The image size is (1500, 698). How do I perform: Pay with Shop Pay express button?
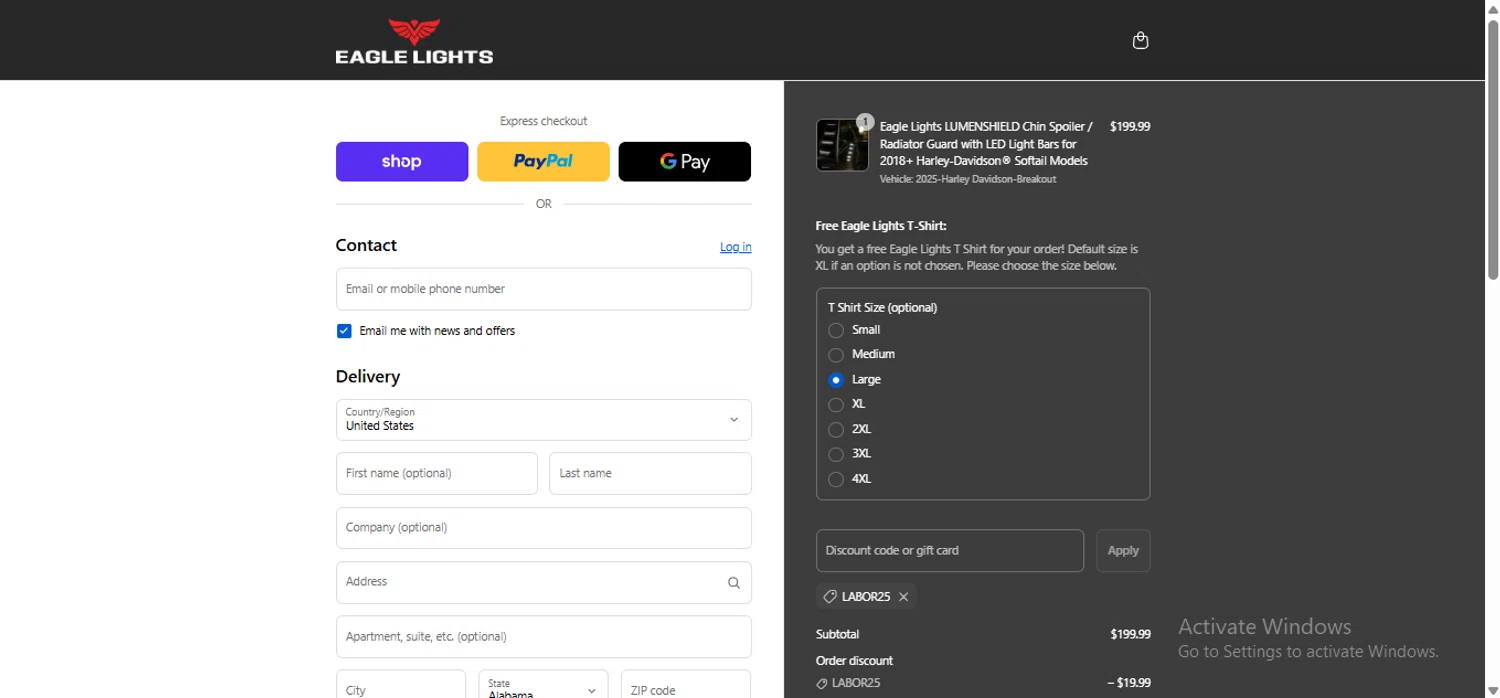point(402,162)
